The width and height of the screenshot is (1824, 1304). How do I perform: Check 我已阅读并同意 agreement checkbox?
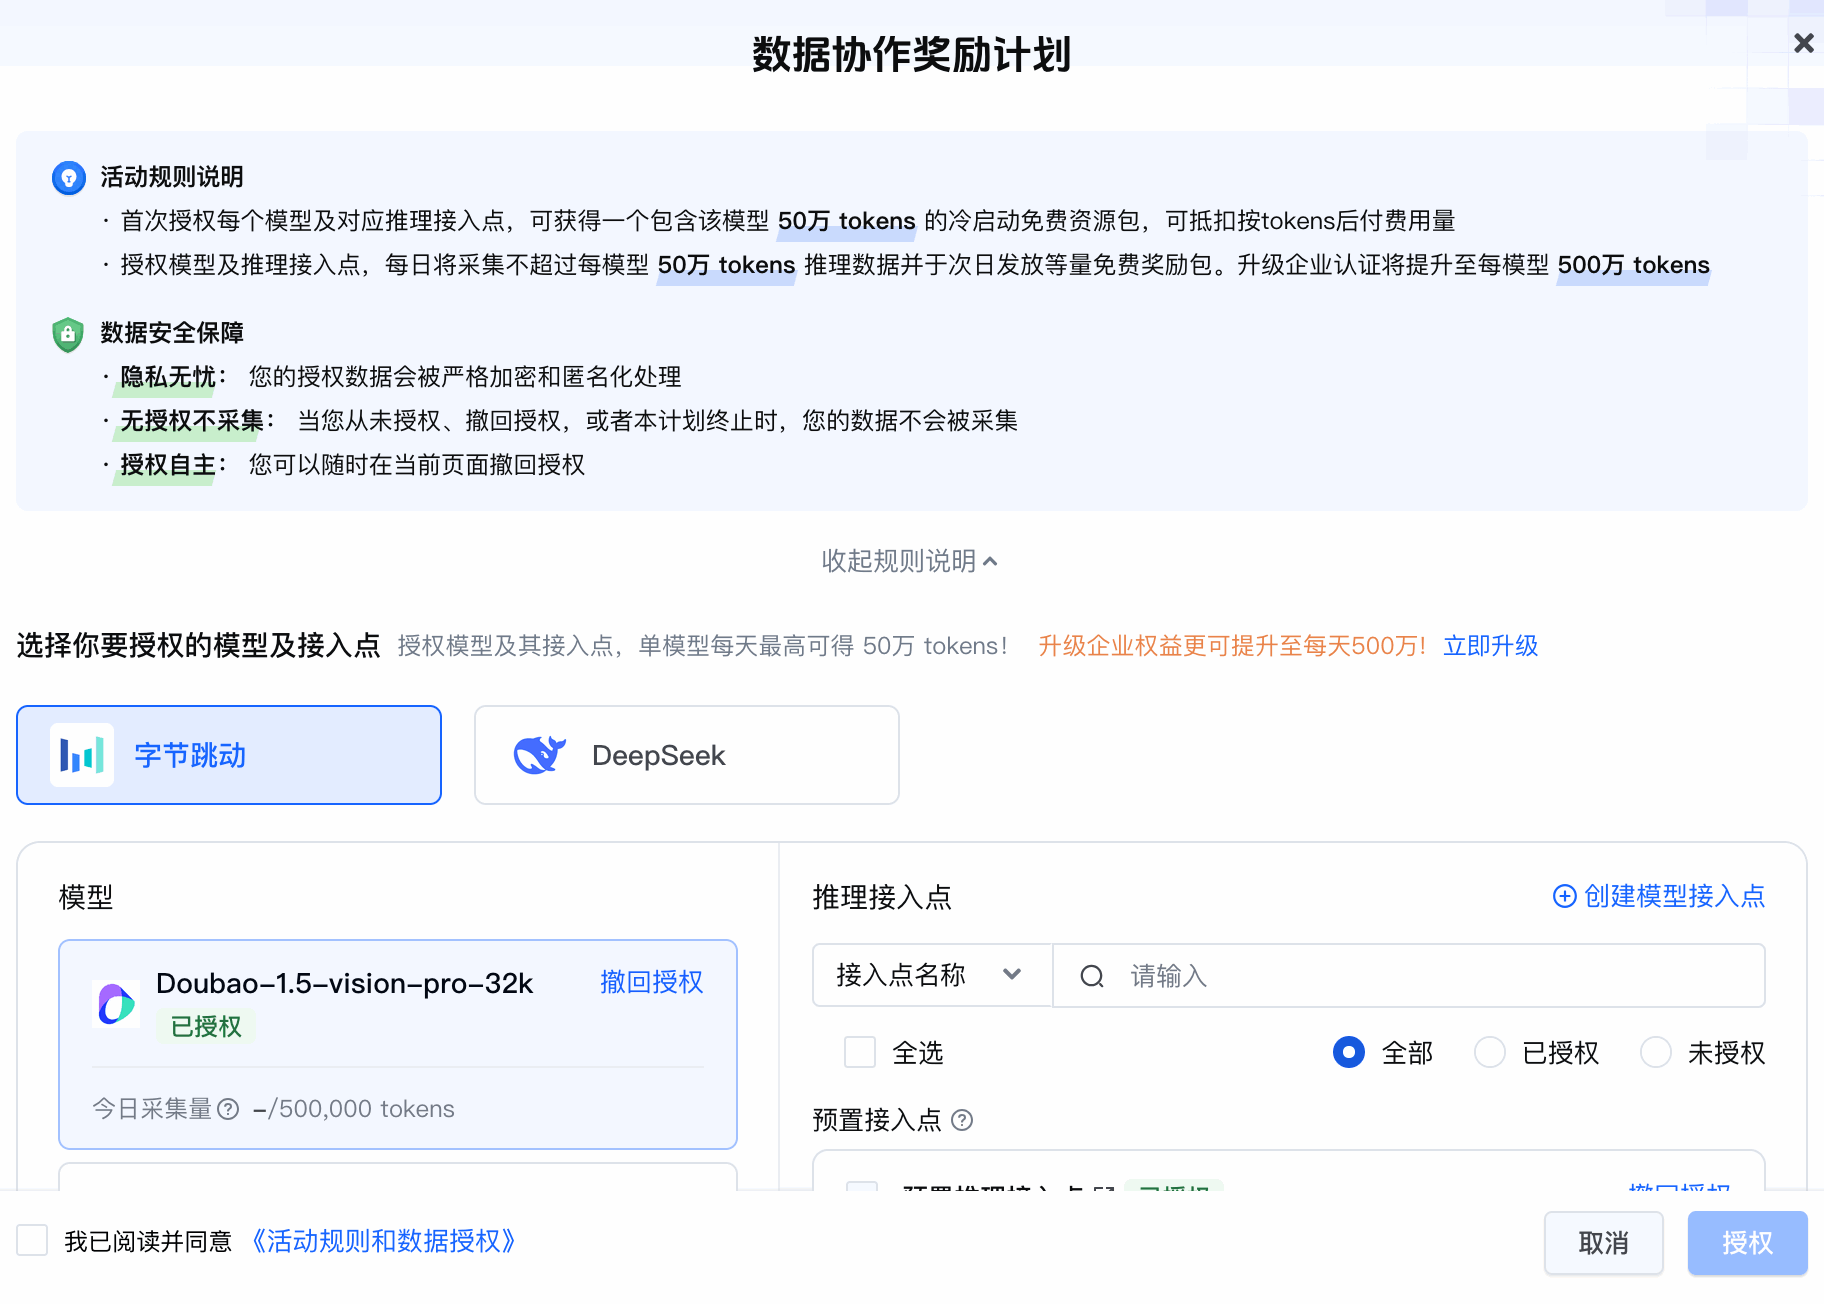coord(32,1240)
